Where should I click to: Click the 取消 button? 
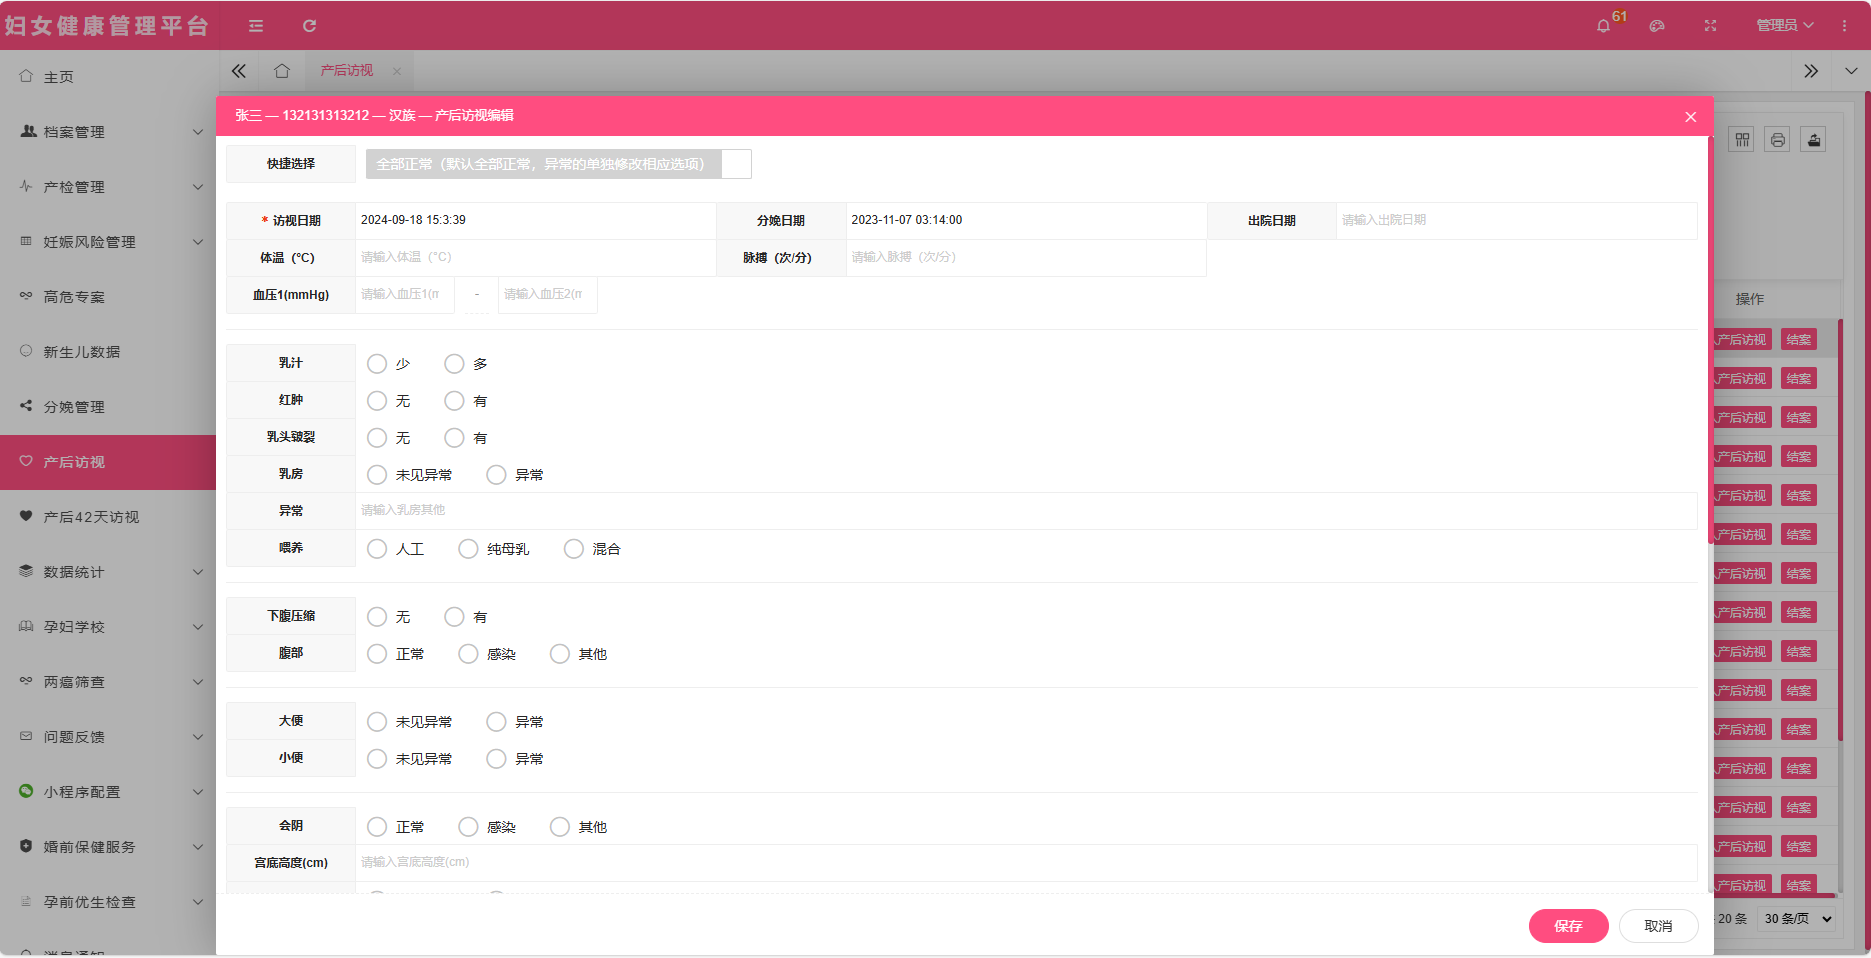tap(1658, 926)
